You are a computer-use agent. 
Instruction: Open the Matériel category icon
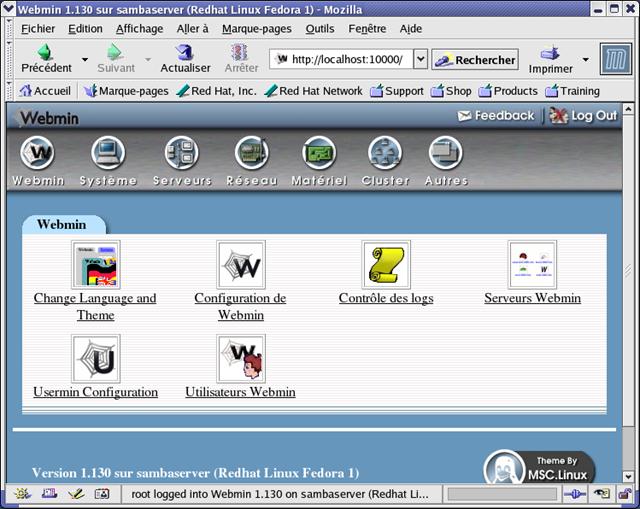coord(319,153)
